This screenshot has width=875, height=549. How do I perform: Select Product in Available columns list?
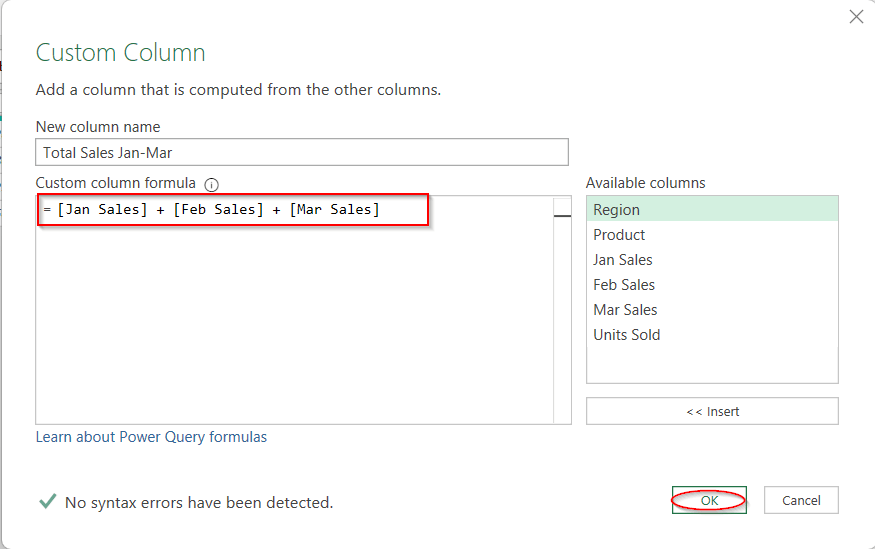click(x=619, y=235)
